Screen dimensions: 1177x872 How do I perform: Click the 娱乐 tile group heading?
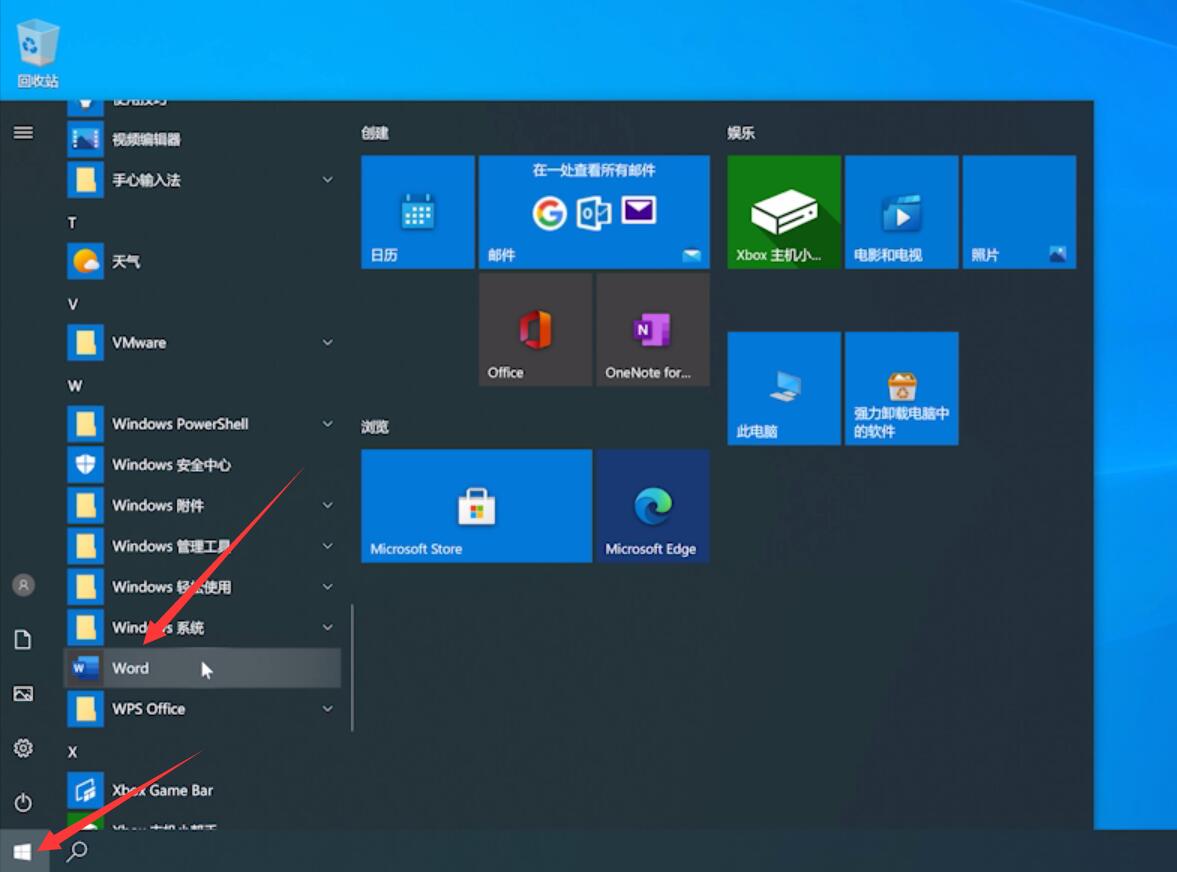click(x=741, y=133)
